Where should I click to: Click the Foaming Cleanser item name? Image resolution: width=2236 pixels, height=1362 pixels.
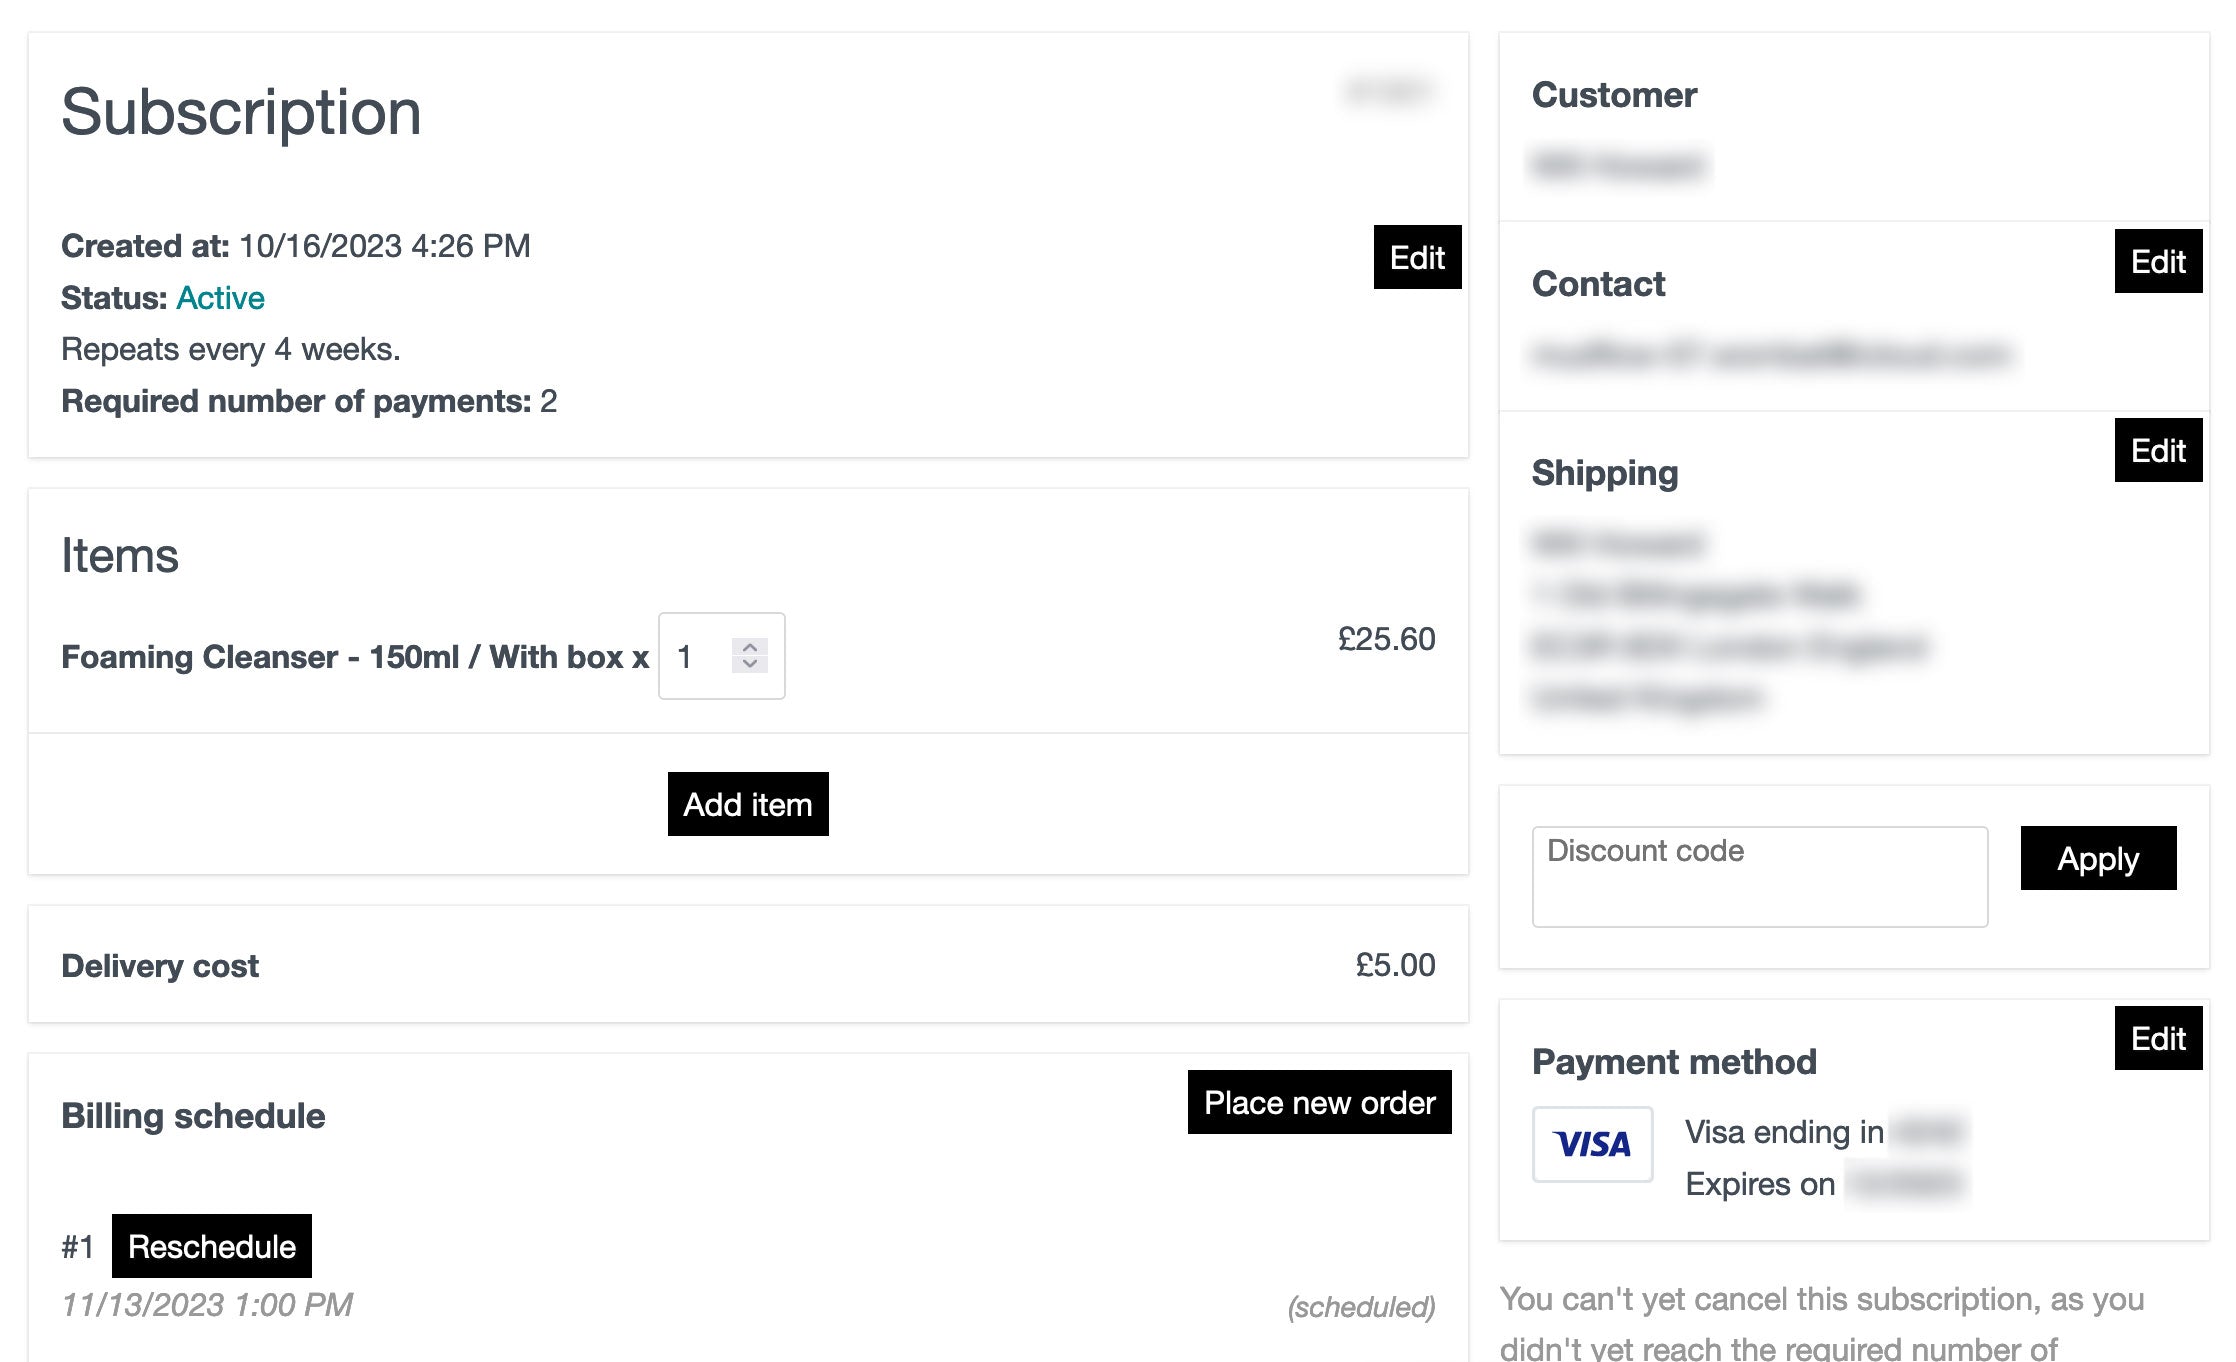pos(354,657)
